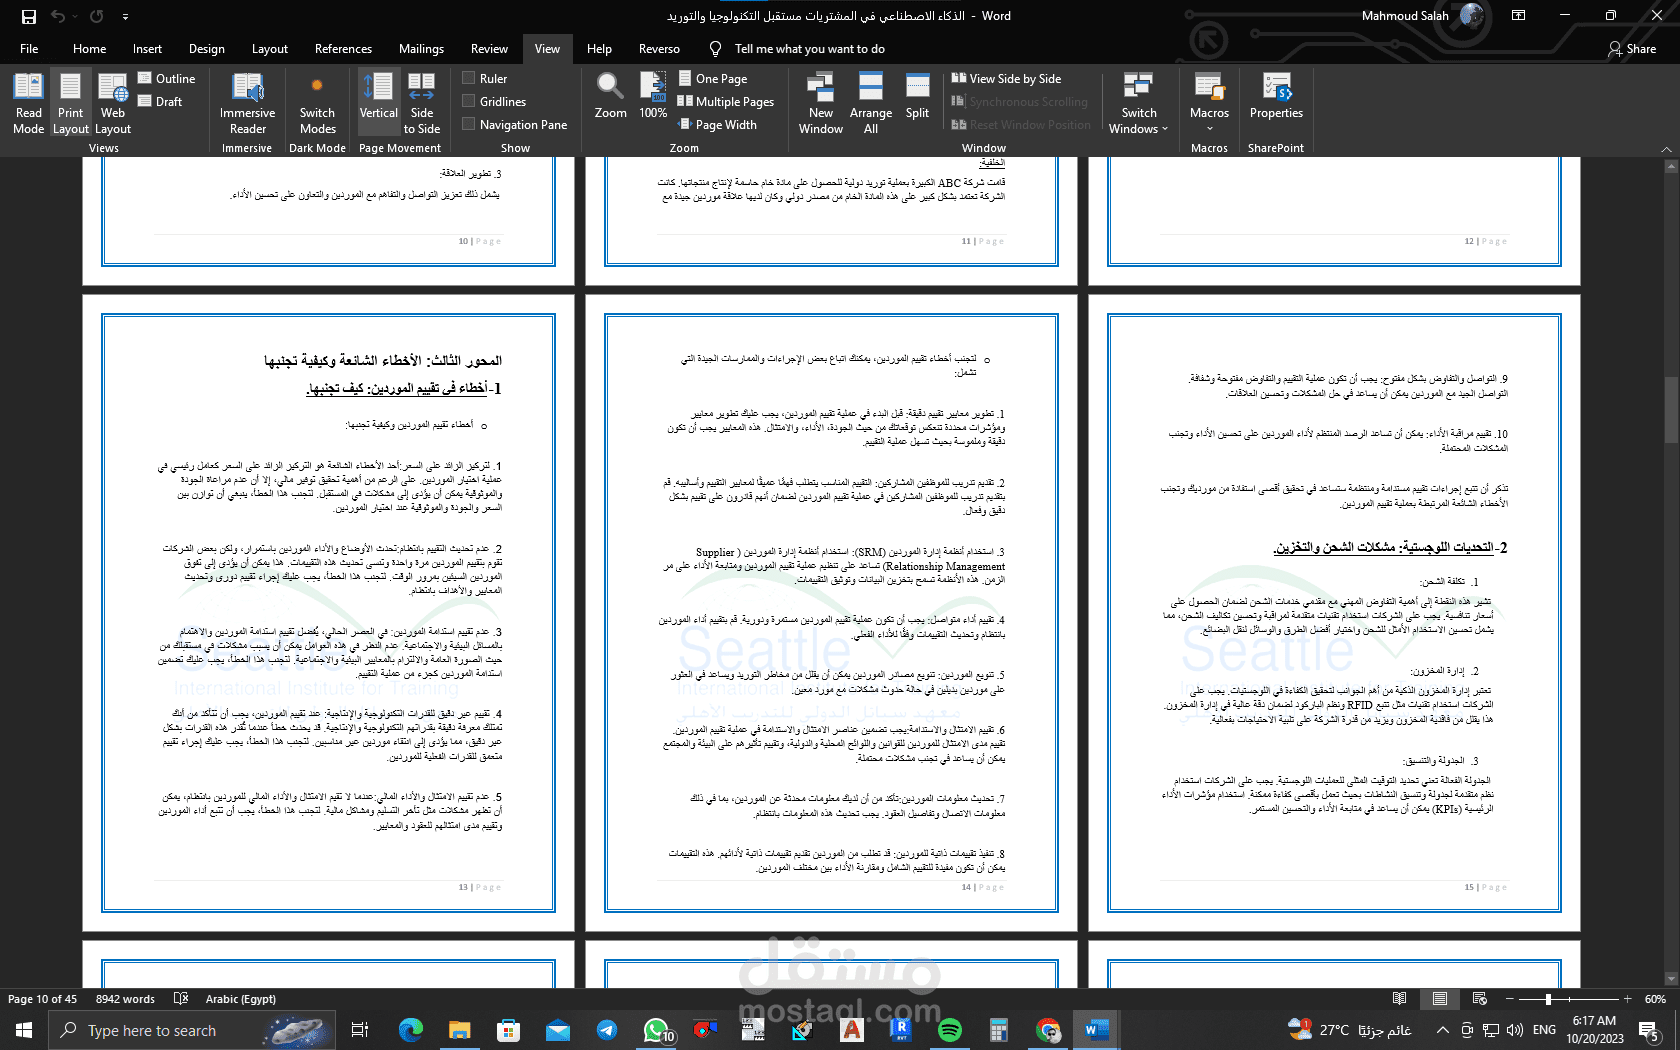This screenshot has height=1050, width=1680.
Task: Click the Redo button in title bar
Action: (96, 16)
